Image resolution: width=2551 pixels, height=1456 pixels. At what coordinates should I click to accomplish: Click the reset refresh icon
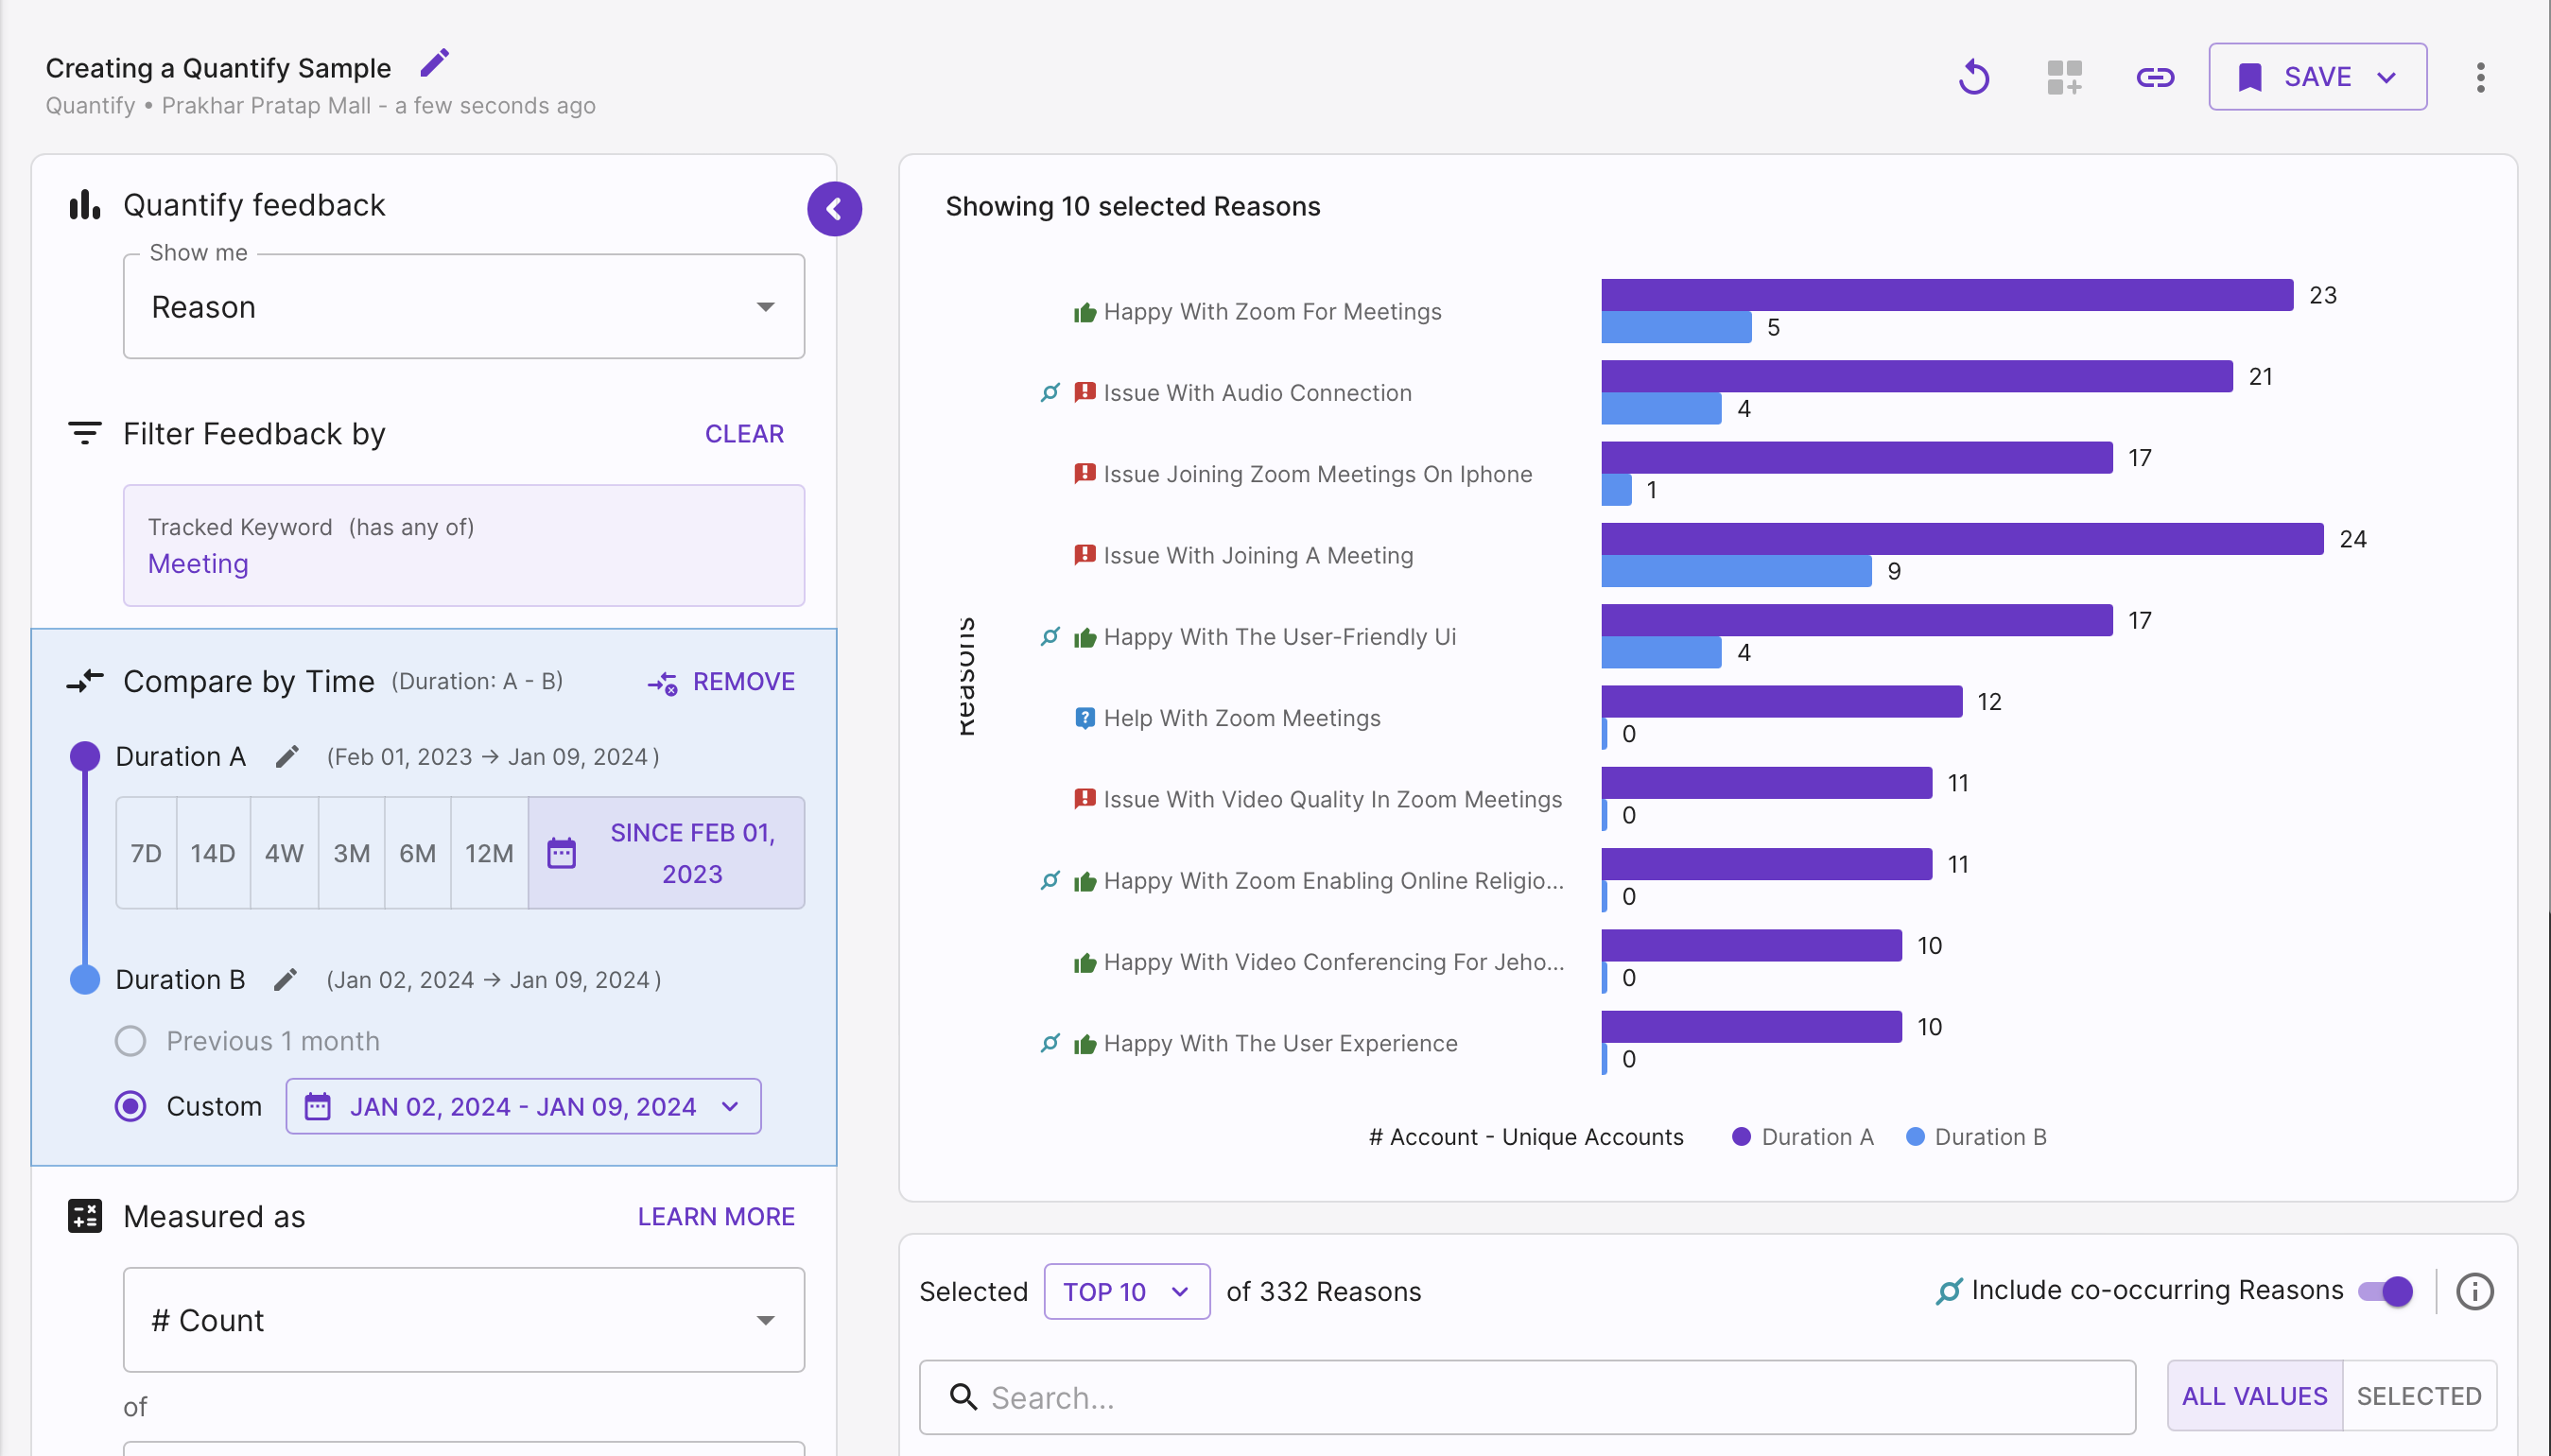point(1974,77)
